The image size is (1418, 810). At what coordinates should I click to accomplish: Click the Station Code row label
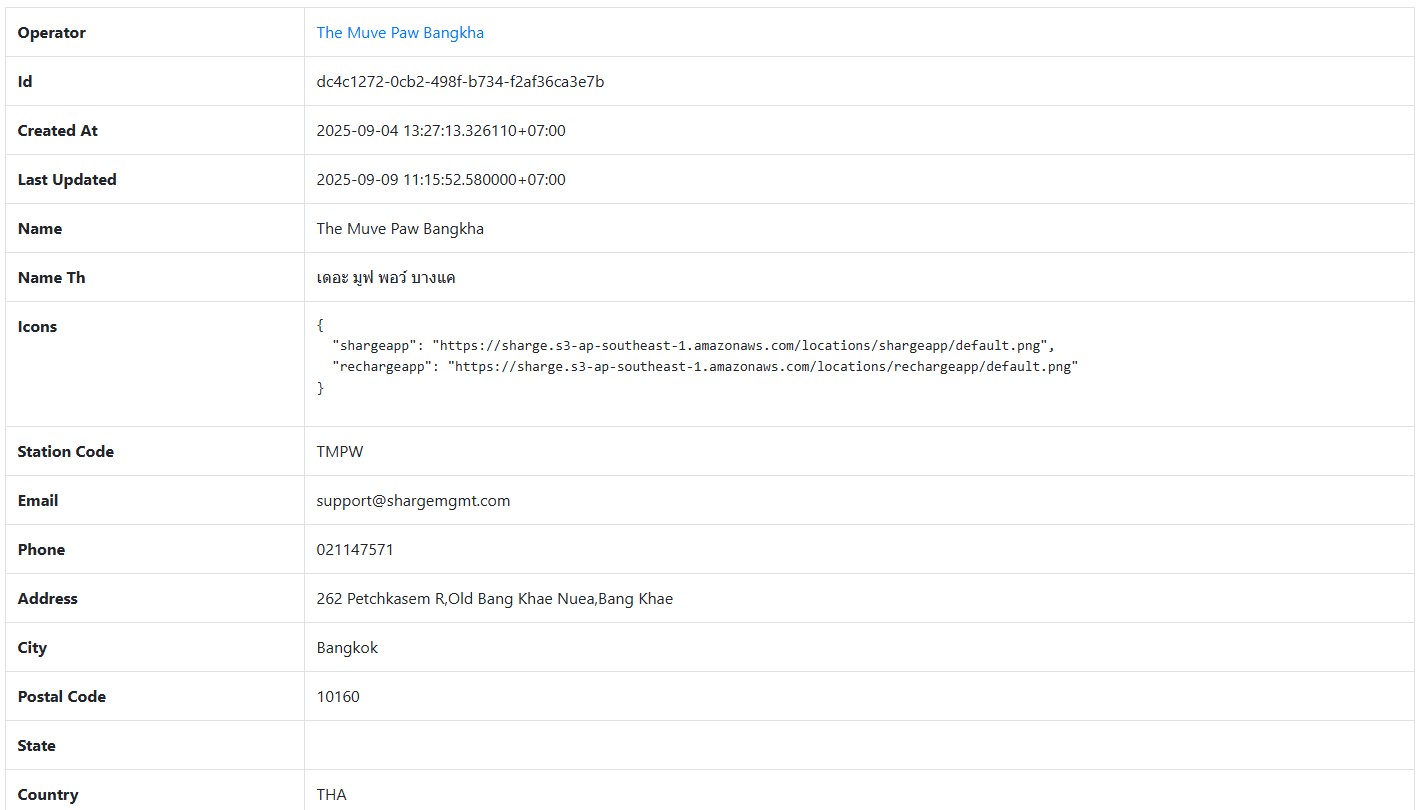click(x=66, y=452)
